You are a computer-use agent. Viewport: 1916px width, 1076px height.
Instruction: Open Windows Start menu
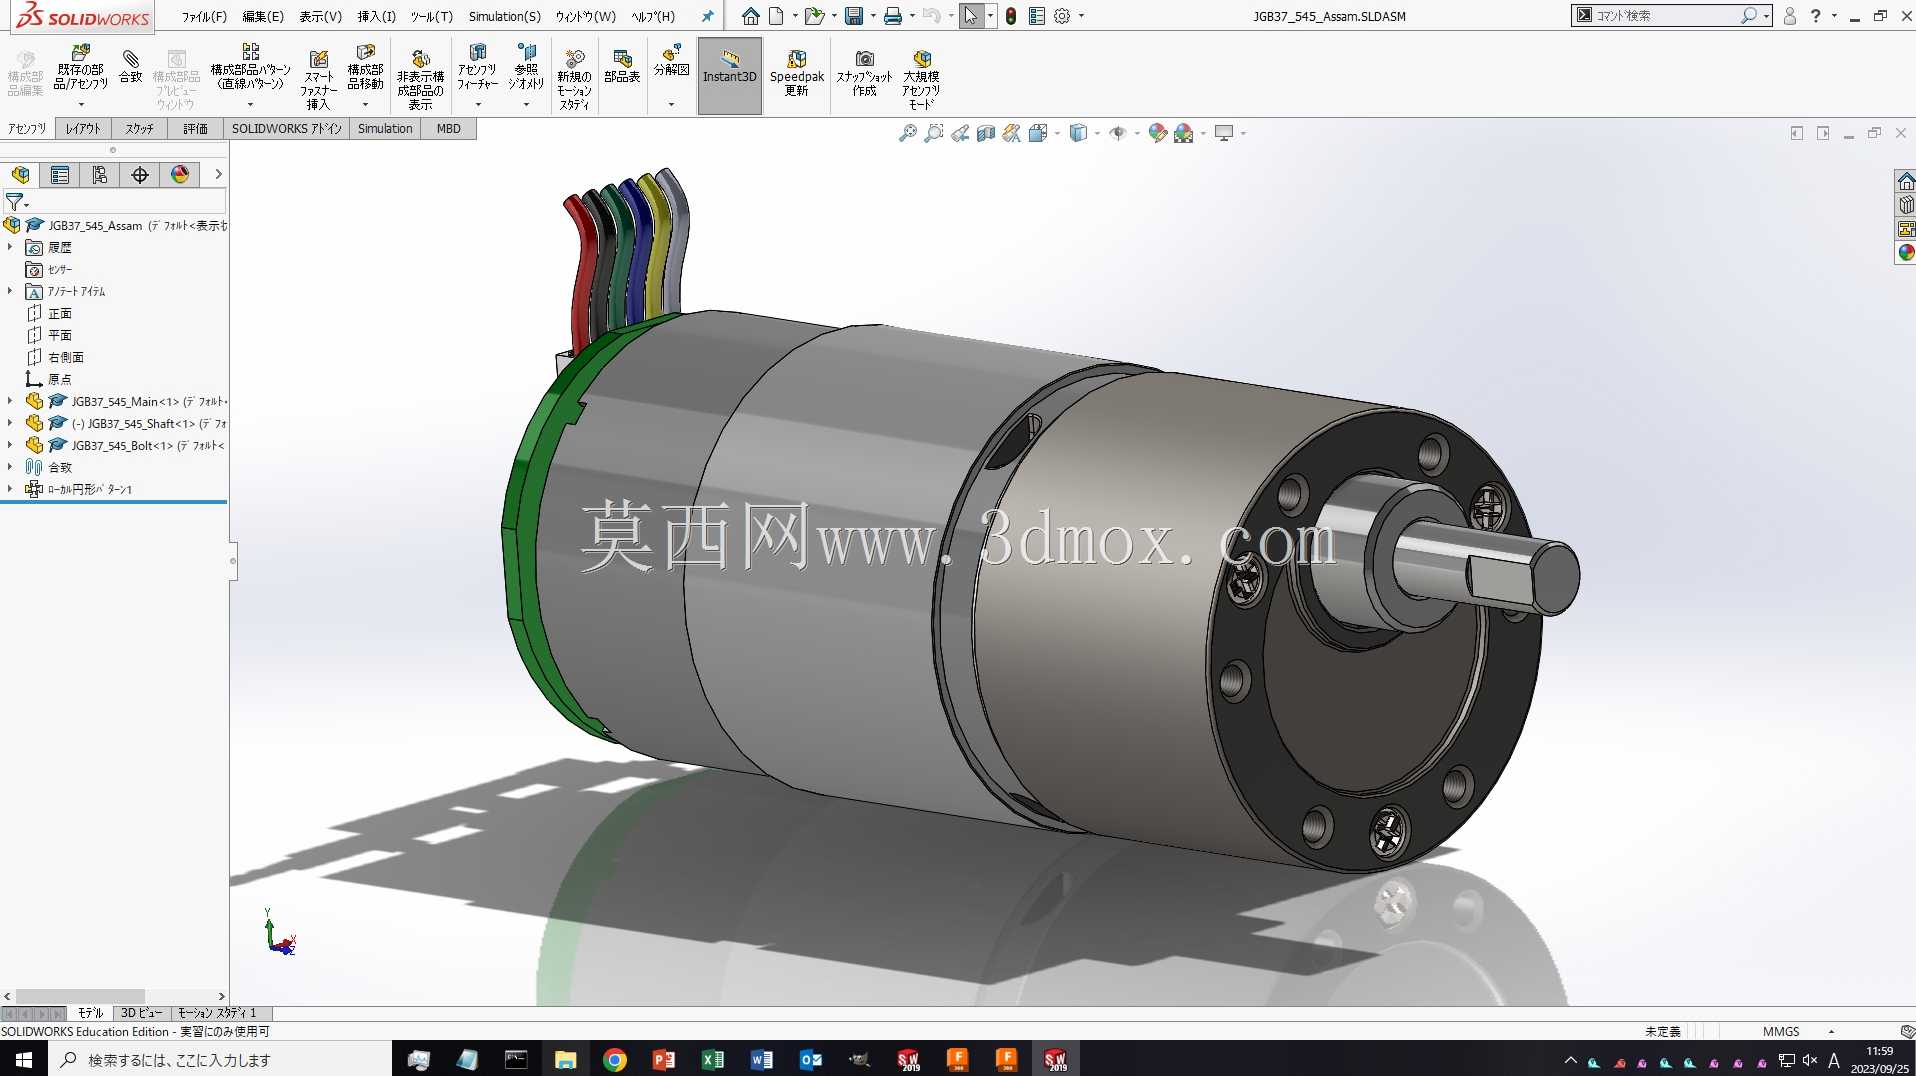pos(24,1060)
